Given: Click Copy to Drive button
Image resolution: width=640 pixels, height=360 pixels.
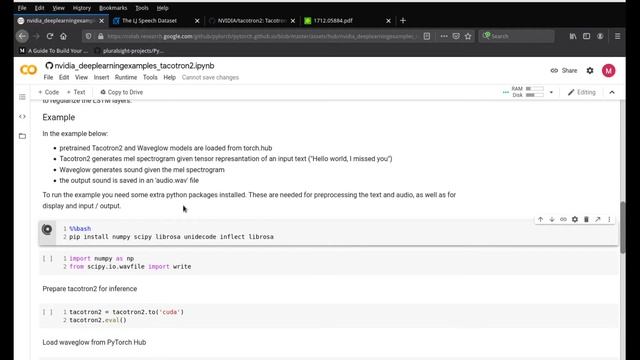Looking at the screenshot, I should (x=122, y=92).
